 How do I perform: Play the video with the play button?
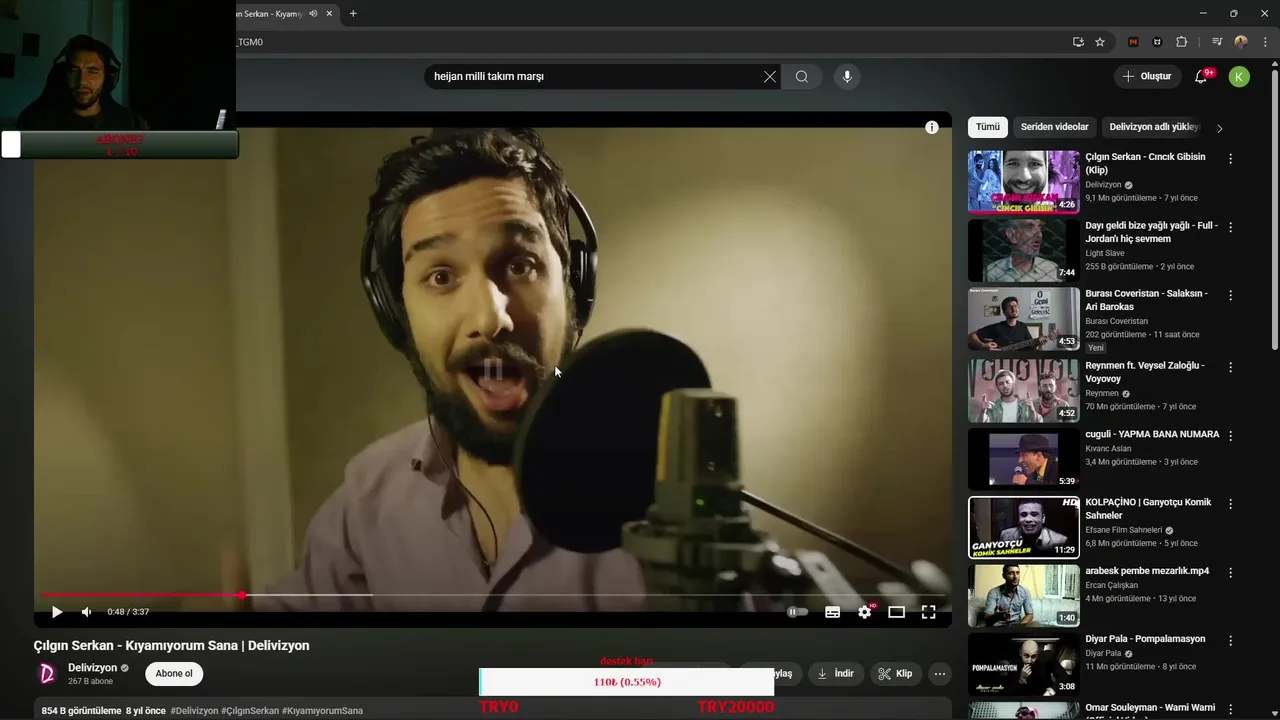57,612
